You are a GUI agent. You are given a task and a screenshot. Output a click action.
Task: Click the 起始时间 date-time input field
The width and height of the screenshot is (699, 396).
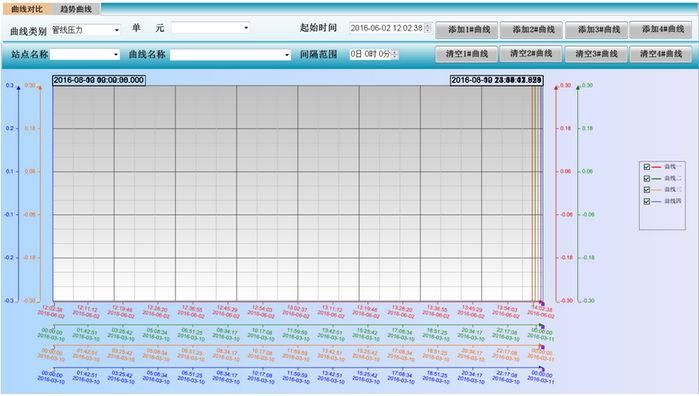387,28
